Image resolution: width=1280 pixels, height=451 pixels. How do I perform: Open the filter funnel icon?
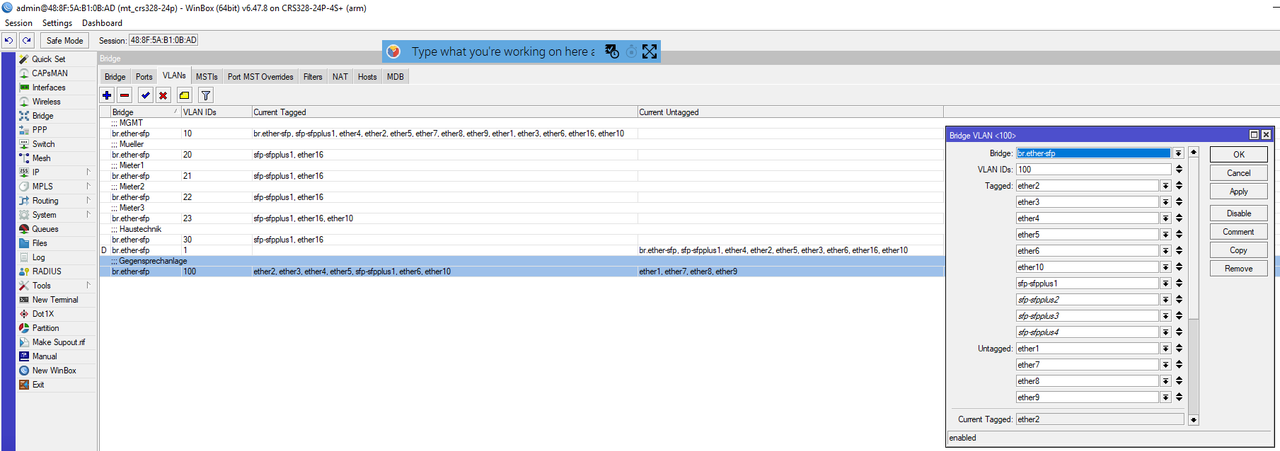206,95
